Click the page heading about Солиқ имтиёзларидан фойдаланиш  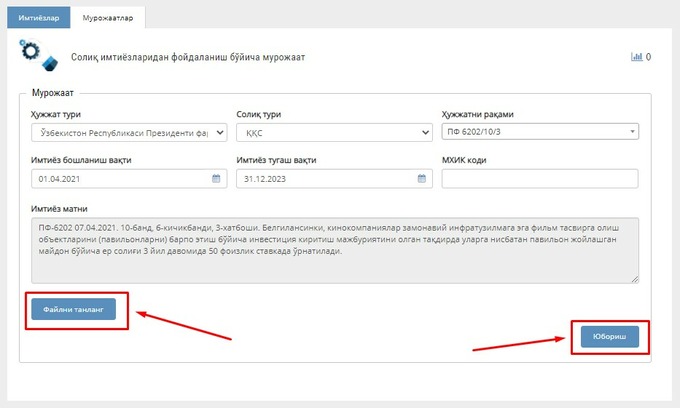190,57
